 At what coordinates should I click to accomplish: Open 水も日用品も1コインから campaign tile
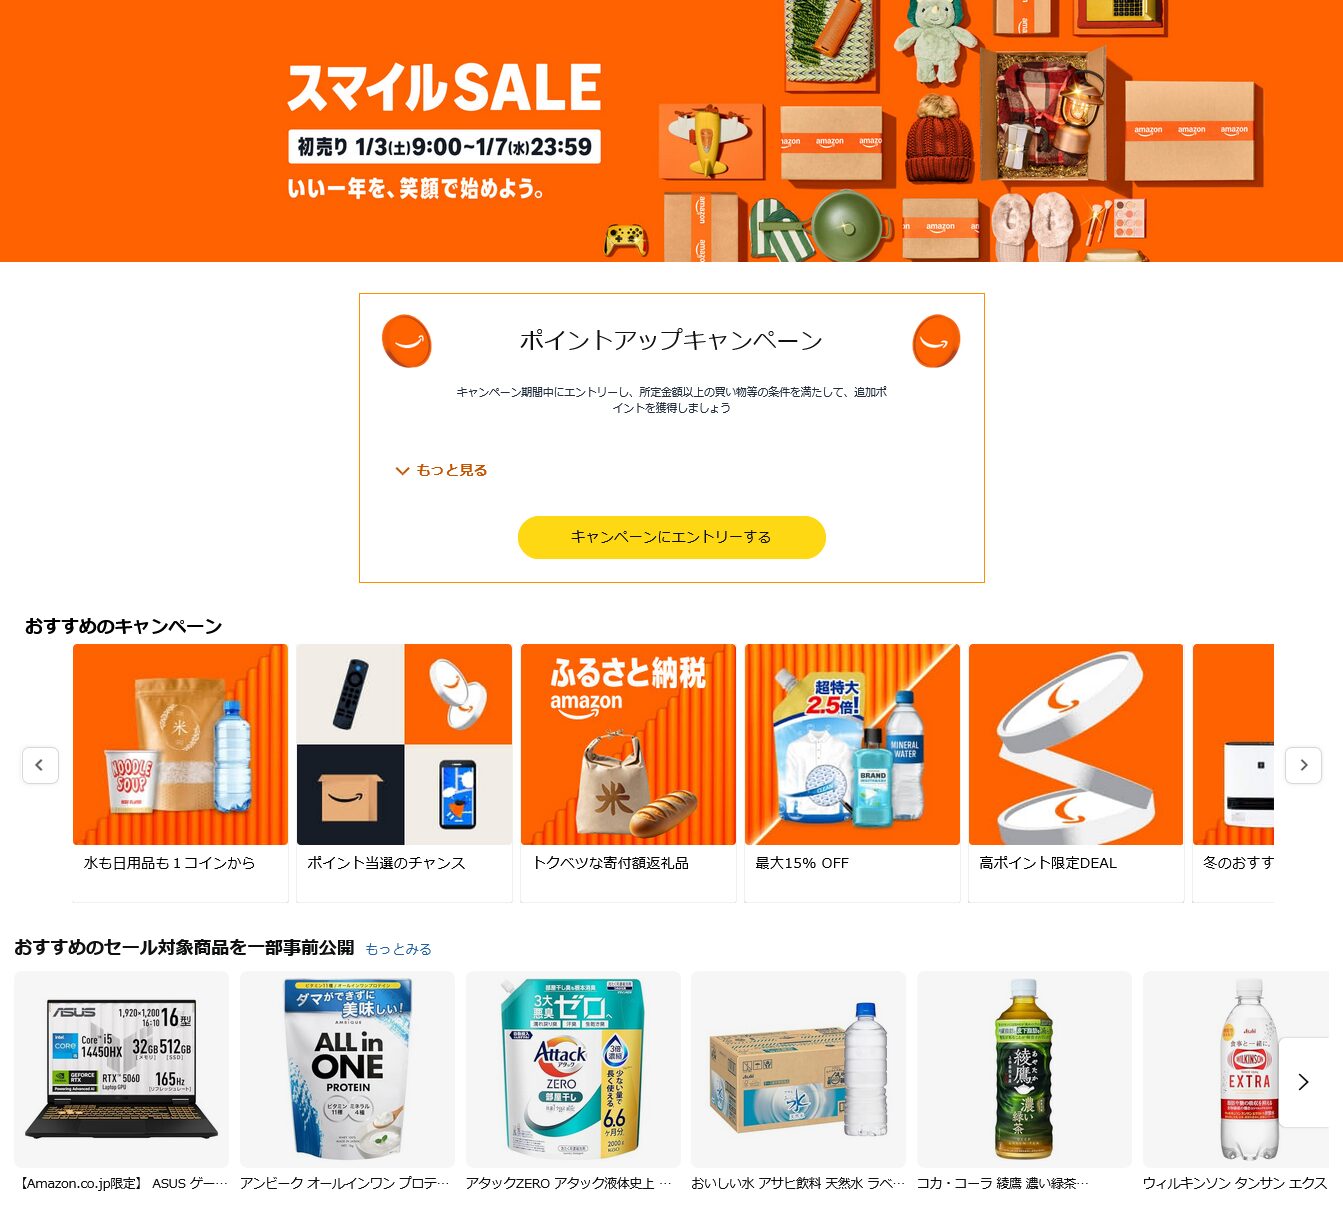[180, 773]
